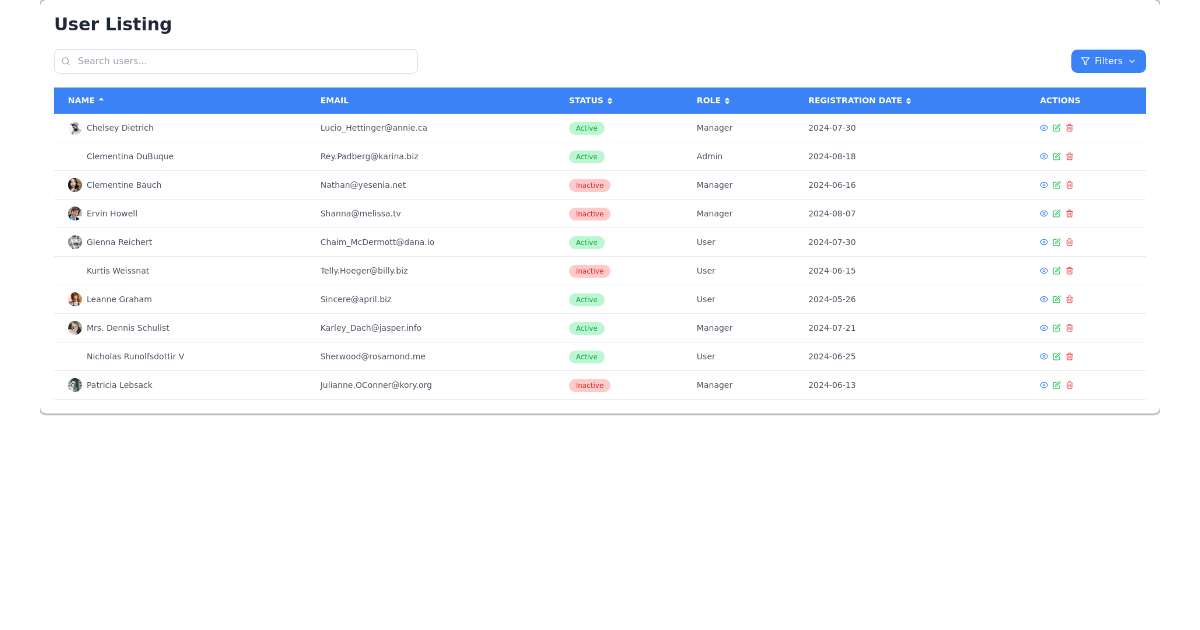Click the funnel icon on the Filters button
Screen dimensions: 1200x630
tap(1084, 61)
